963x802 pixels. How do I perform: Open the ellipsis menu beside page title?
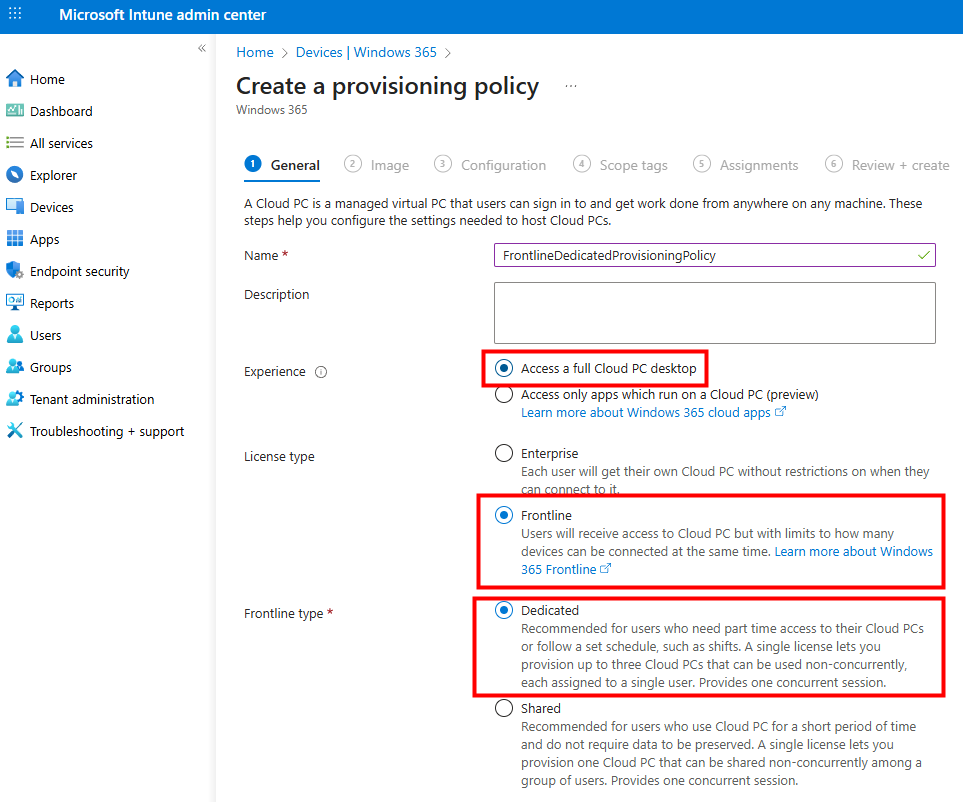click(571, 87)
